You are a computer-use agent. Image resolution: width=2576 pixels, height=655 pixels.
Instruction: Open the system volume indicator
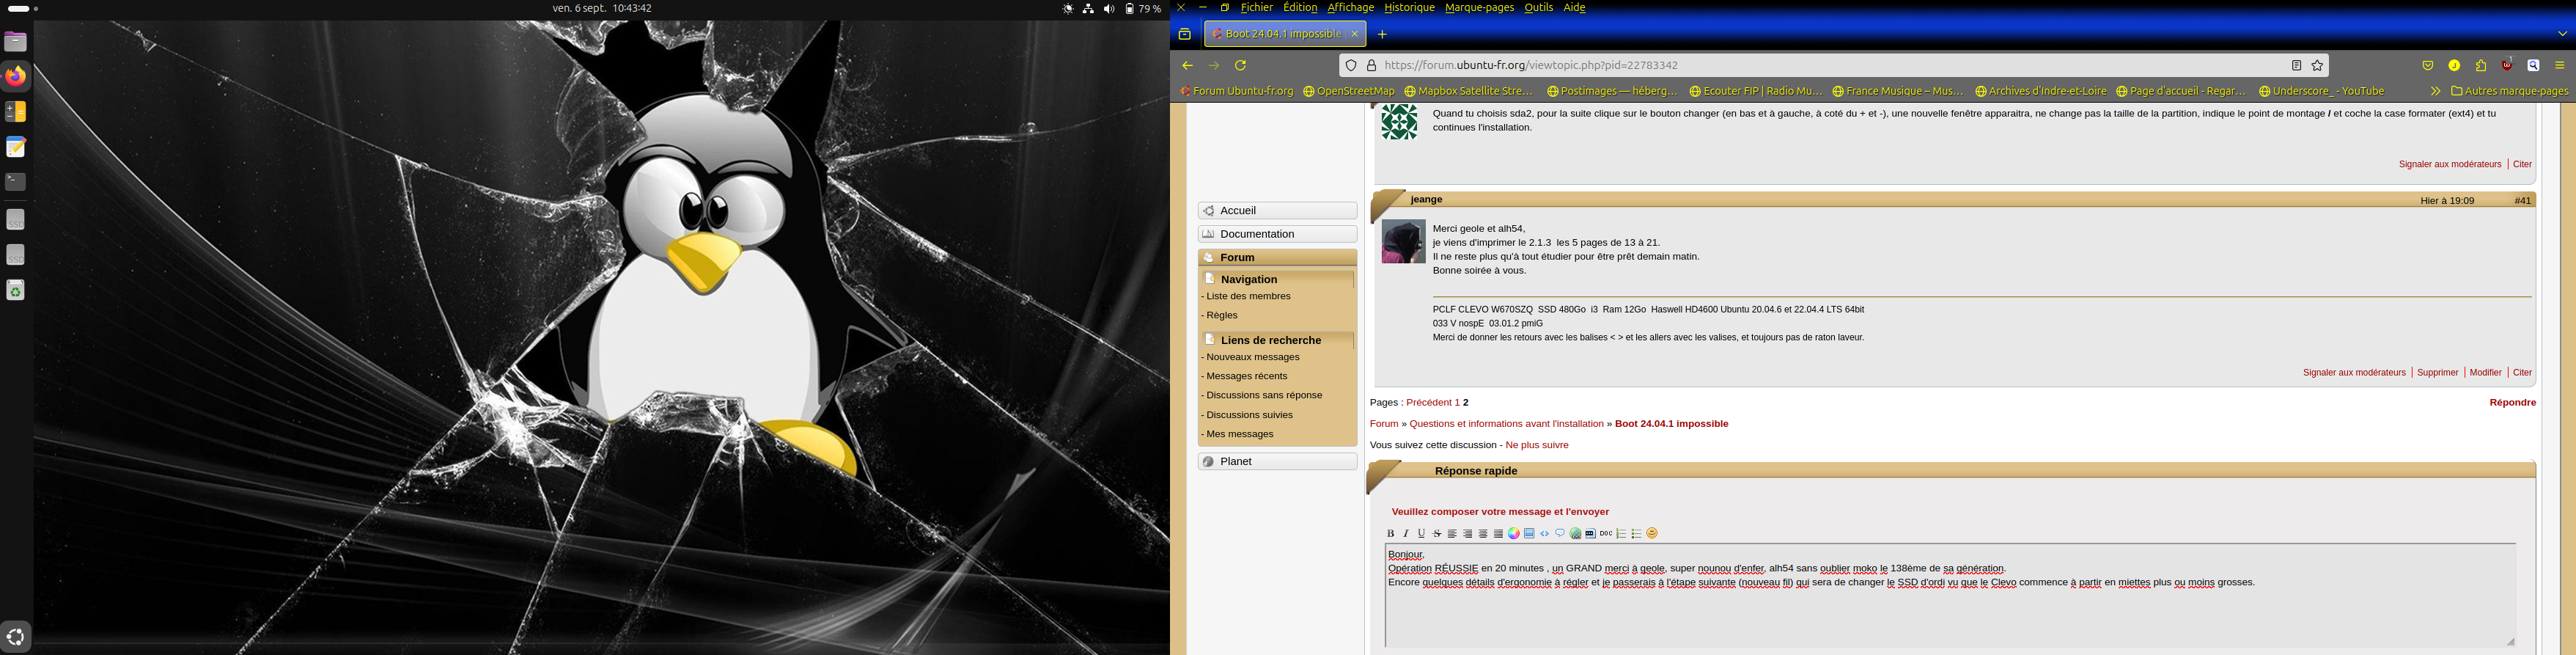click(1109, 9)
